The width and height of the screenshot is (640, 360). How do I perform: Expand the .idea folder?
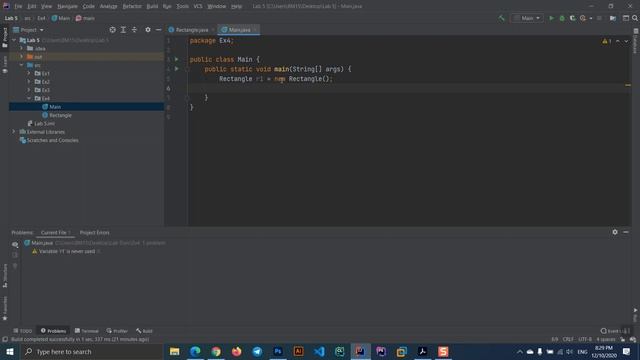tap(21, 48)
